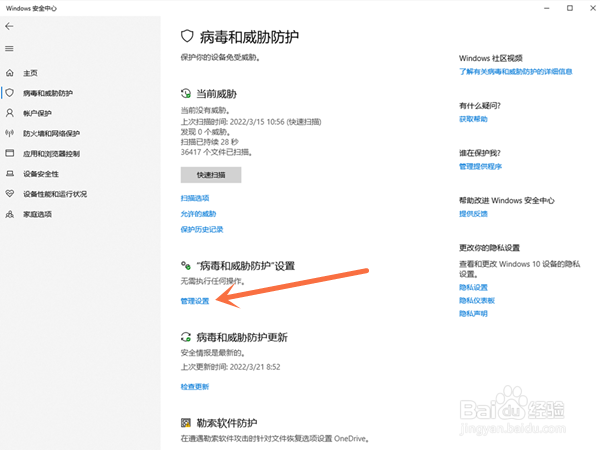Click the 上次更新时间 2022/3/21 8:52 text
This screenshot has height=450, width=600.
(x=230, y=367)
